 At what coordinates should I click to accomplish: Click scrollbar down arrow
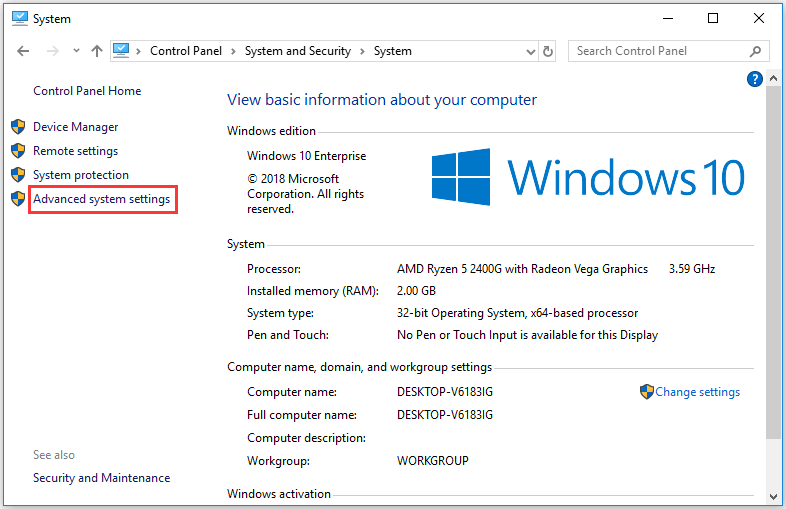pos(773,497)
